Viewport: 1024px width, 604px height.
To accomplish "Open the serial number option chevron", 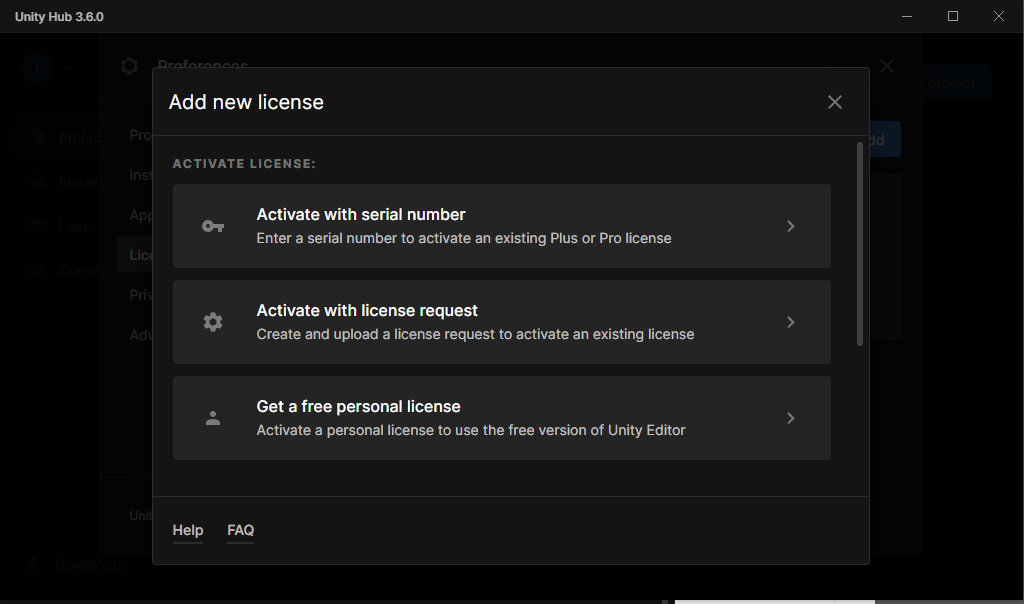I will coord(790,226).
